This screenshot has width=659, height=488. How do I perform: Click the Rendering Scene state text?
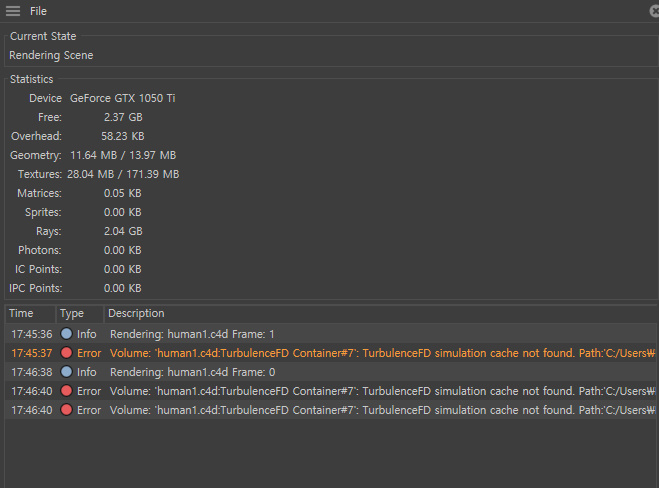pos(51,55)
